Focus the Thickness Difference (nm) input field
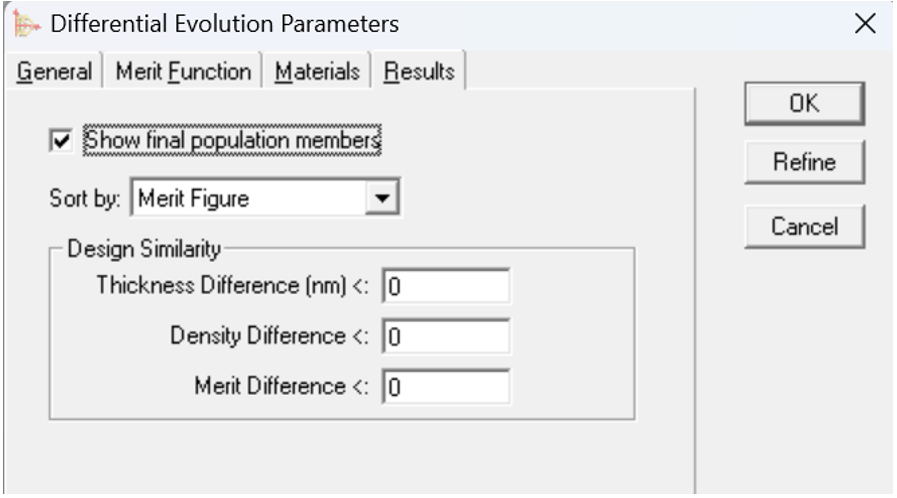 pos(446,286)
